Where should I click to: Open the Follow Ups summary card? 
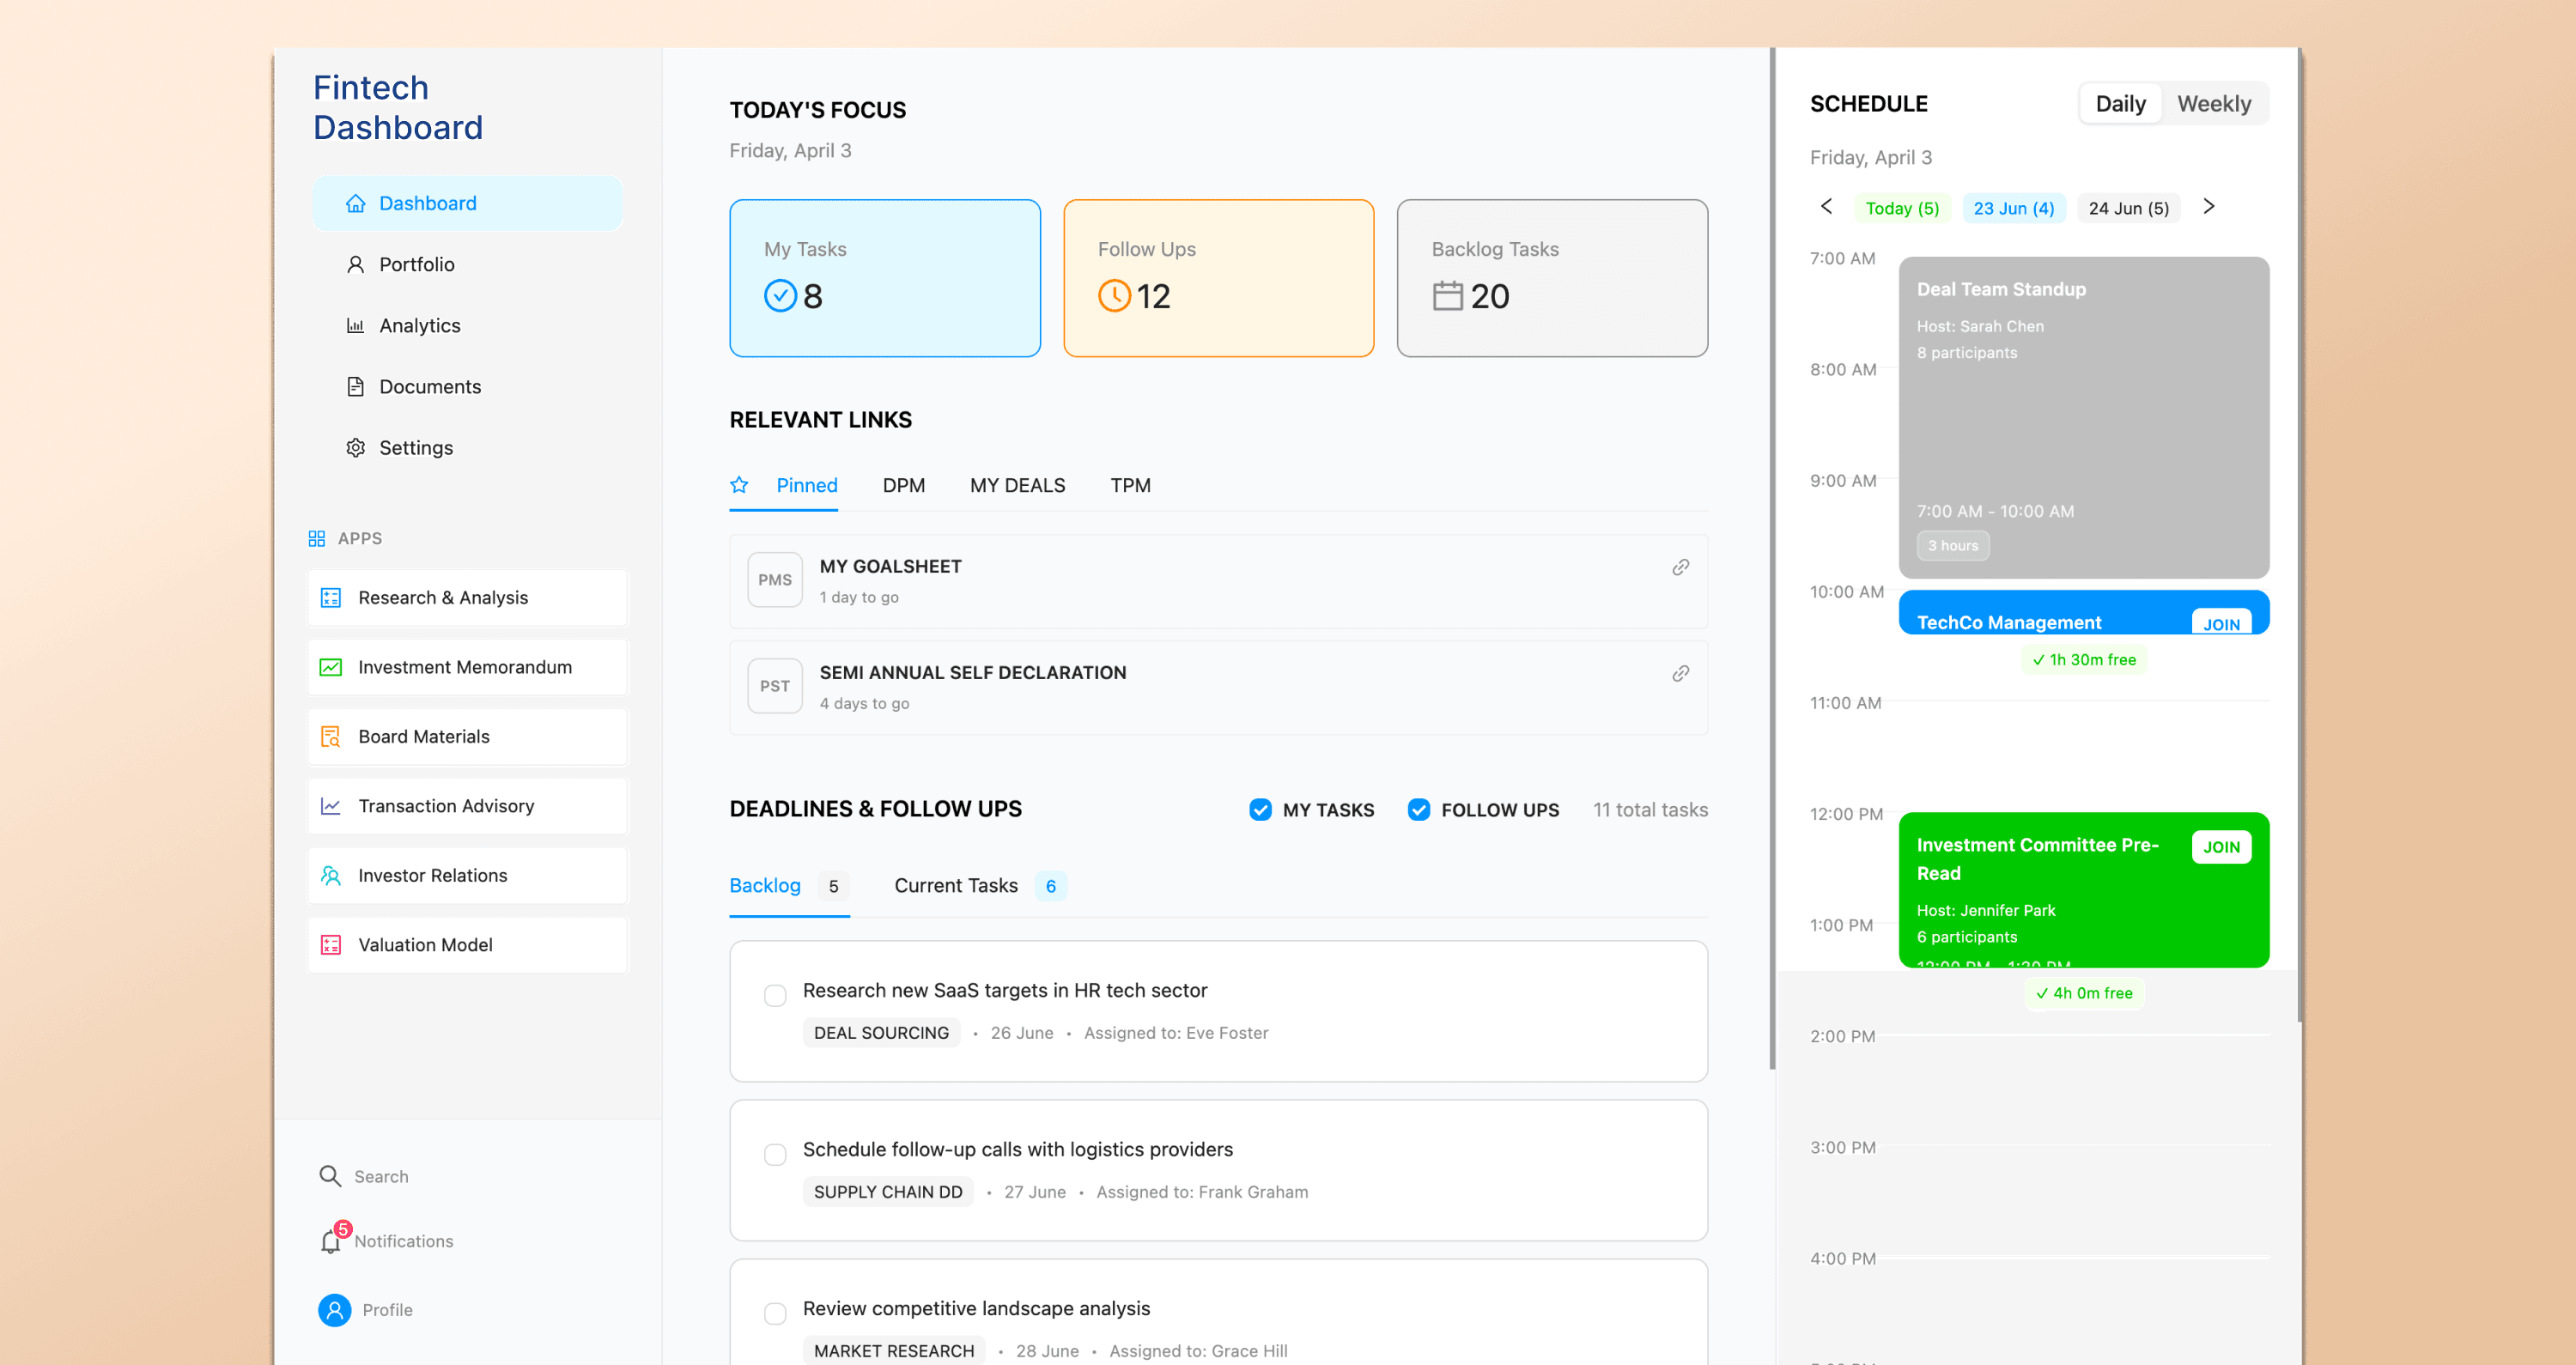click(1218, 278)
